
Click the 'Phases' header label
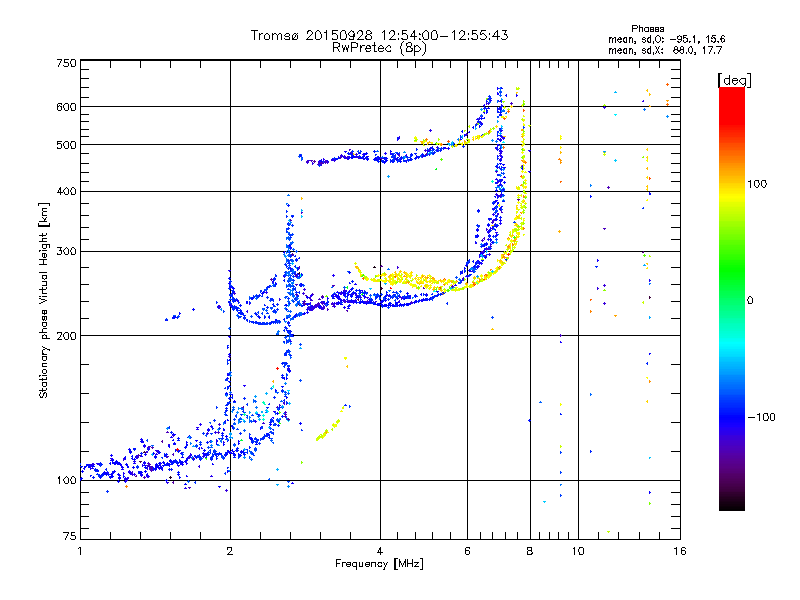click(x=647, y=29)
